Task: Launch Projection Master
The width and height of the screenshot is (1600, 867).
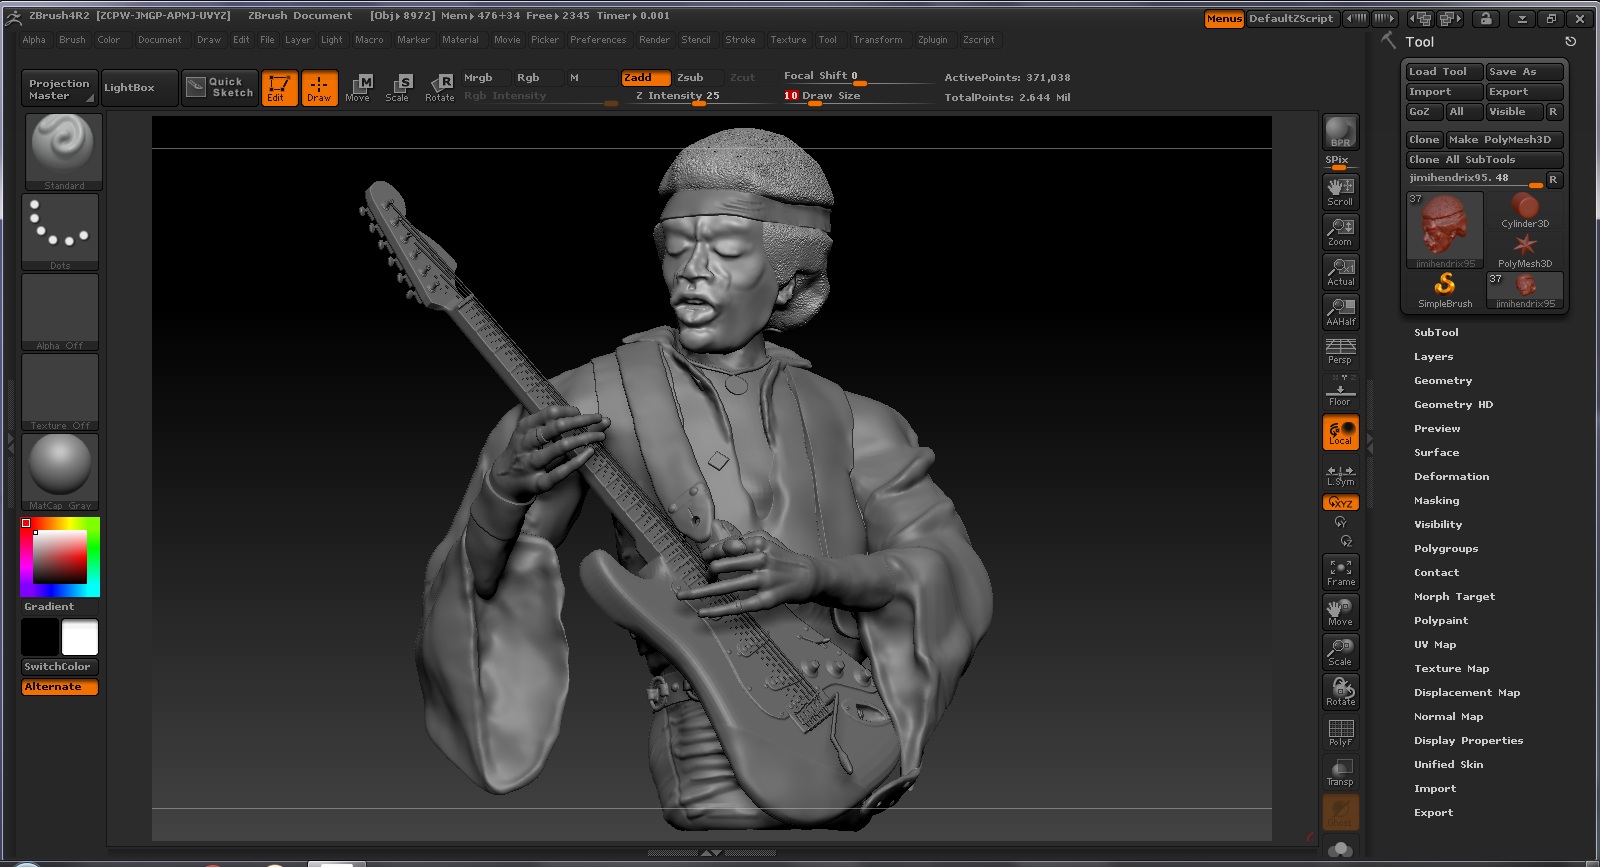Action: click(x=59, y=88)
